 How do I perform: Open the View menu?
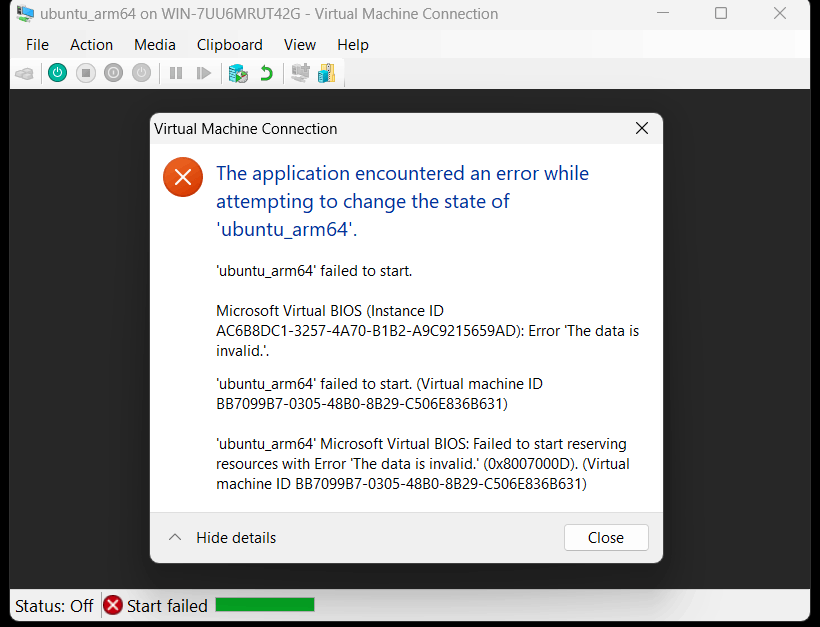(x=300, y=45)
